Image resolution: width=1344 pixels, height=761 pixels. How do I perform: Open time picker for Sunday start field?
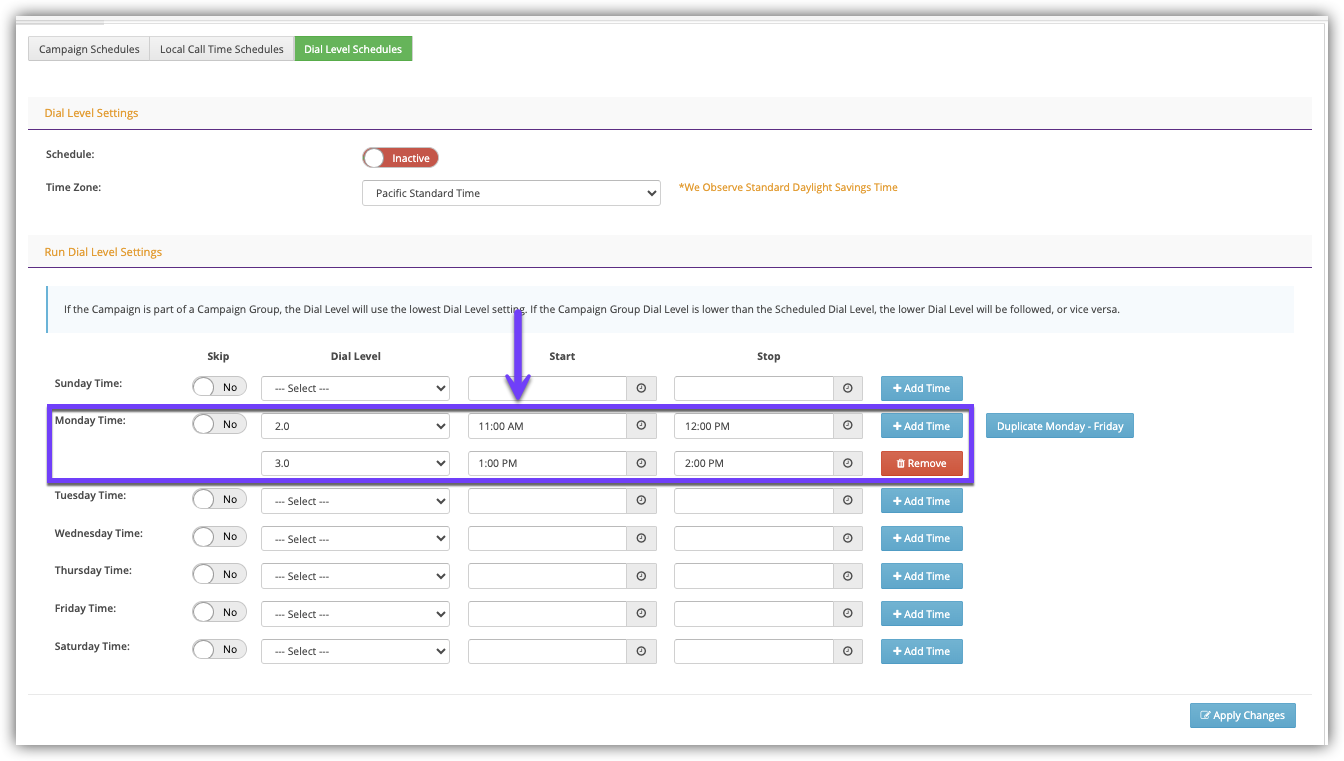click(x=641, y=388)
